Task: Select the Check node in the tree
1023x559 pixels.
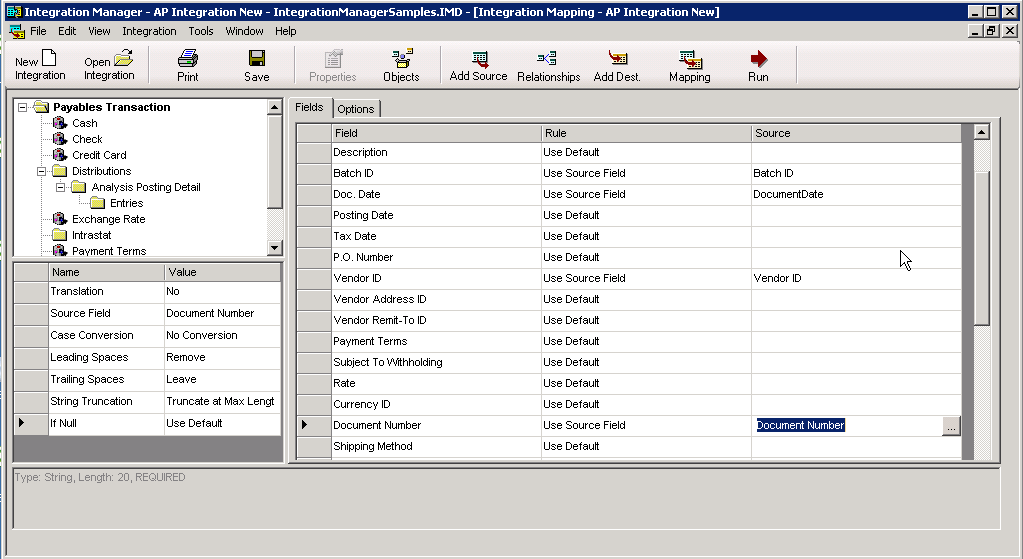Action: (87, 139)
